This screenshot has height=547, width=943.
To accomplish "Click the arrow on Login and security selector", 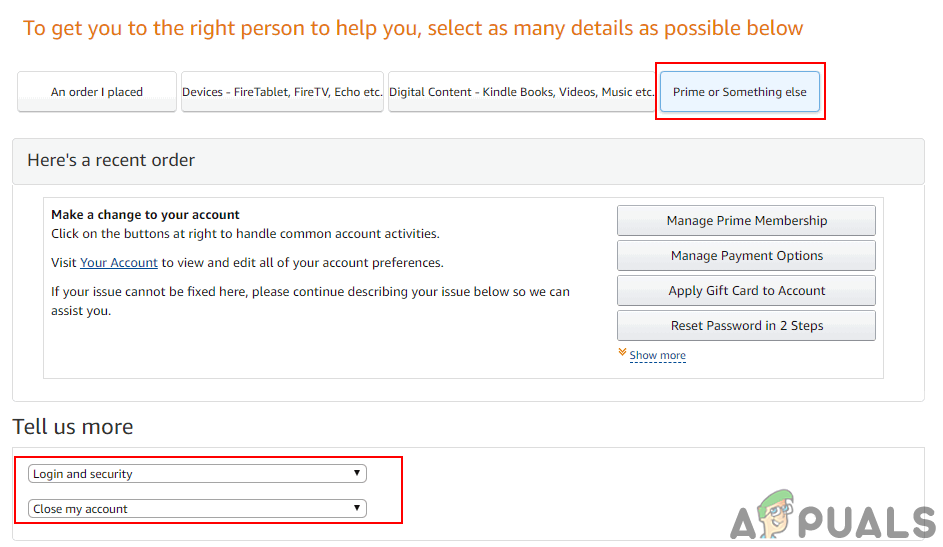I will coord(357,474).
